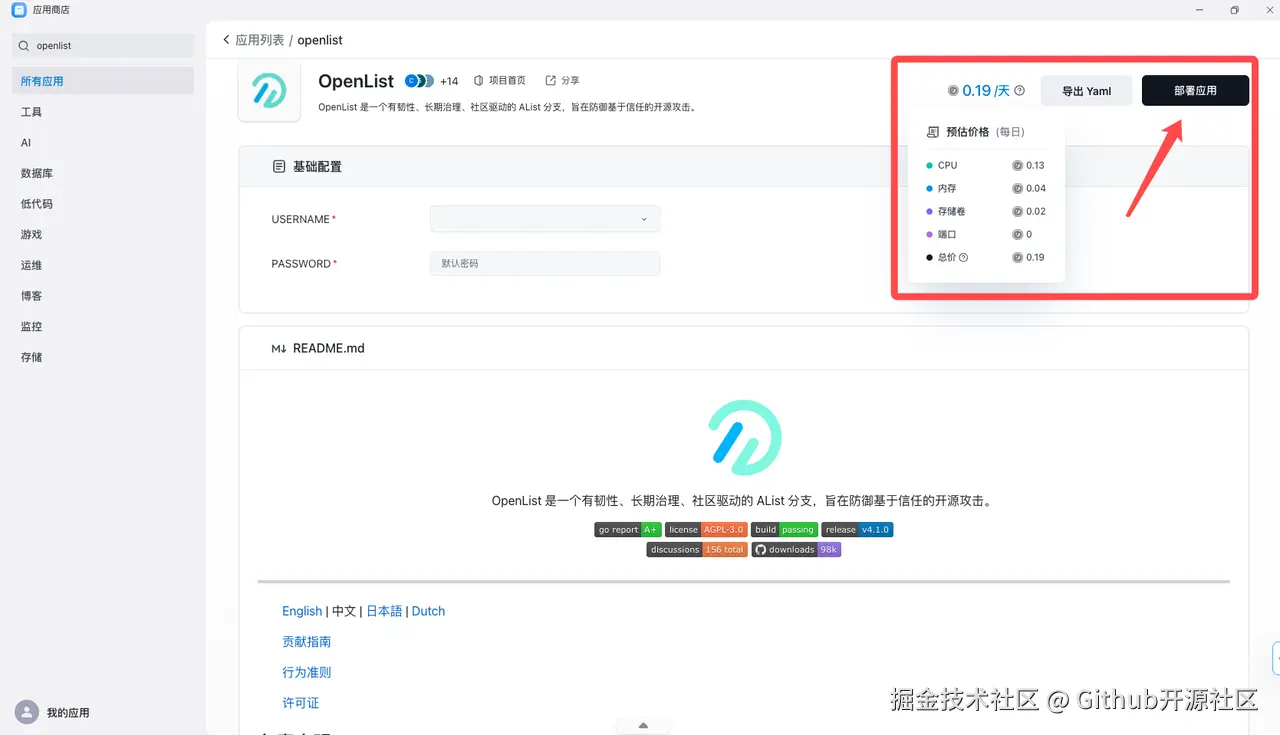The image size is (1280, 735).
Task: Click the contributor avatars next to OpenList
Action: (419, 81)
